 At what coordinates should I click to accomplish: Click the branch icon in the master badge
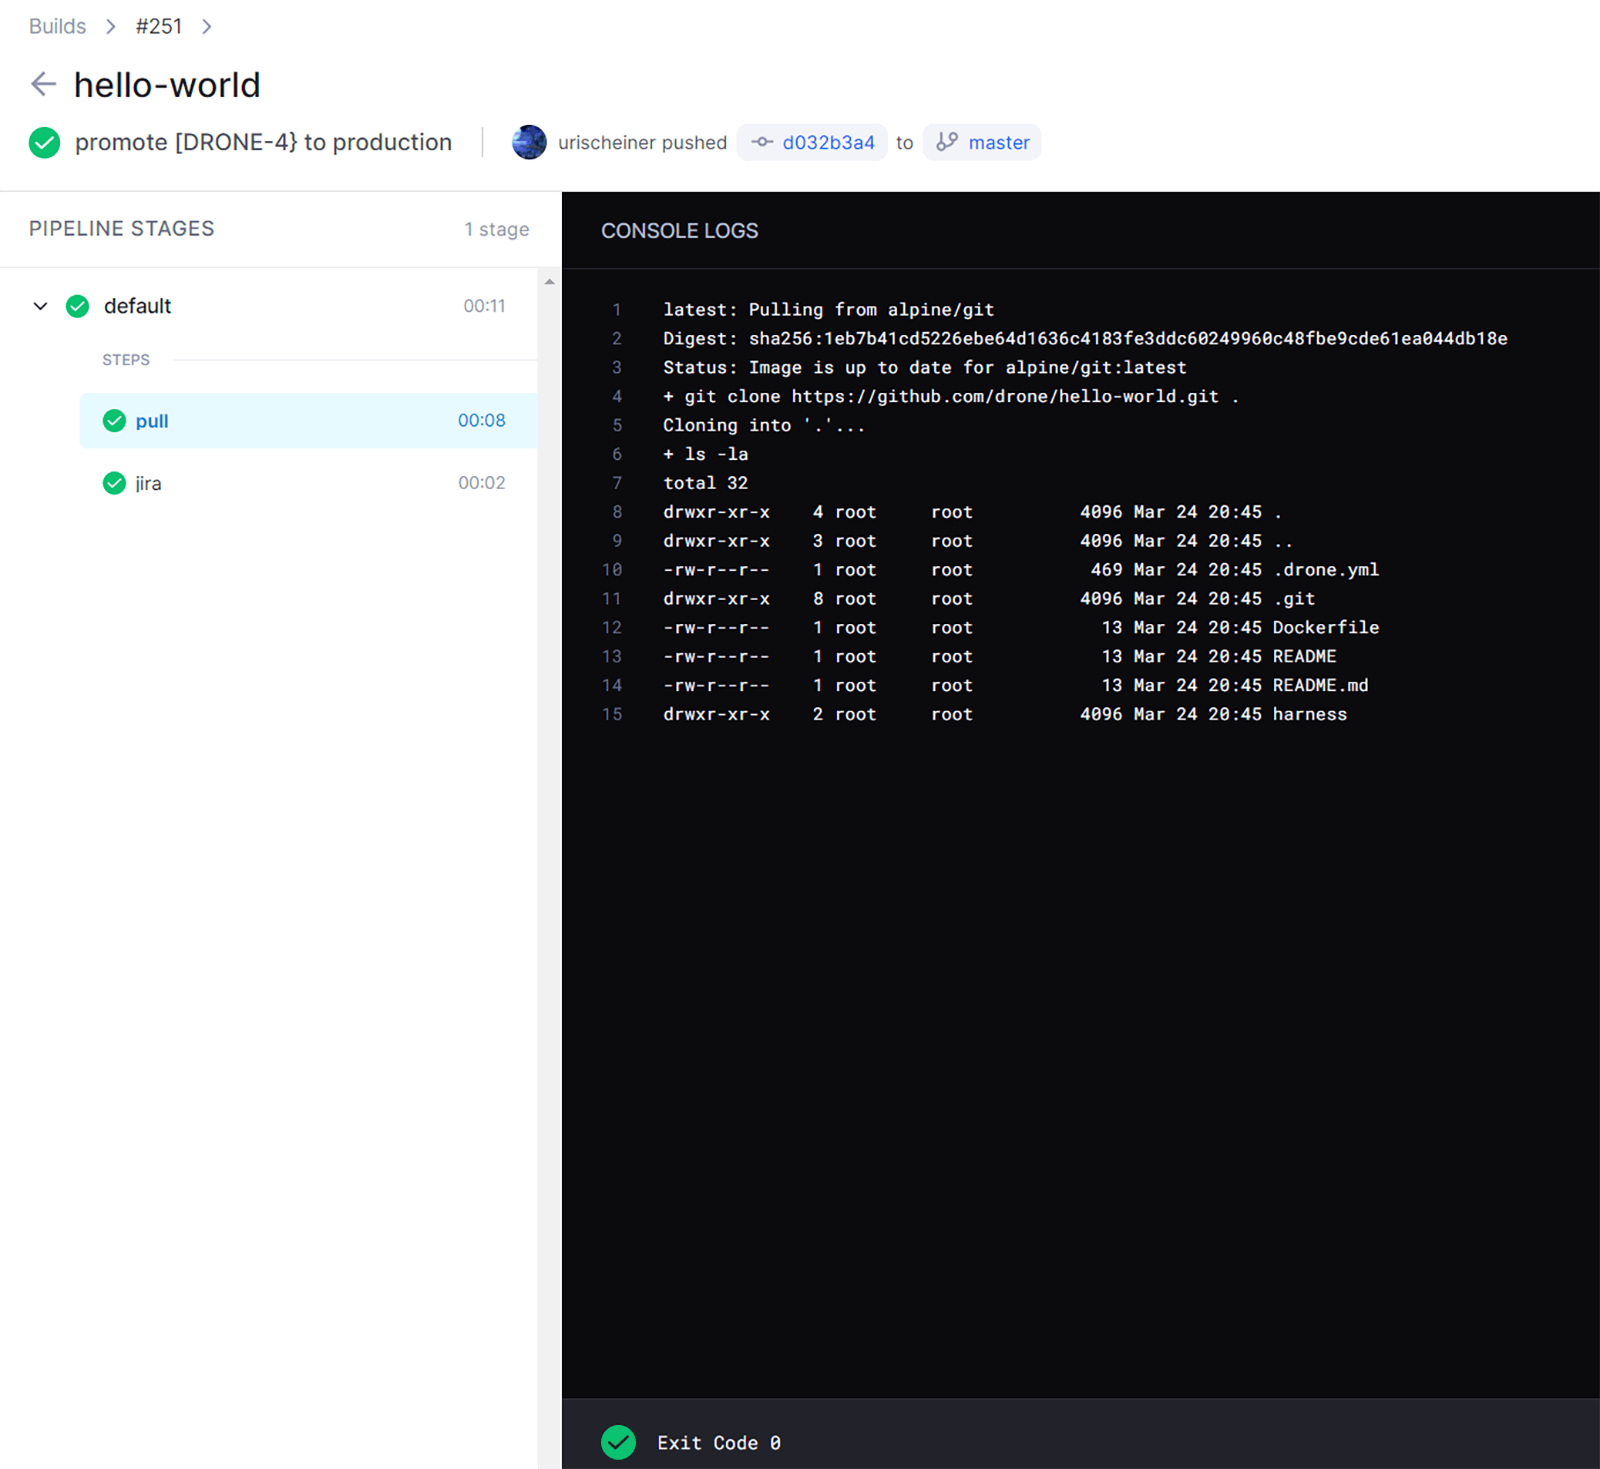point(947,142)
